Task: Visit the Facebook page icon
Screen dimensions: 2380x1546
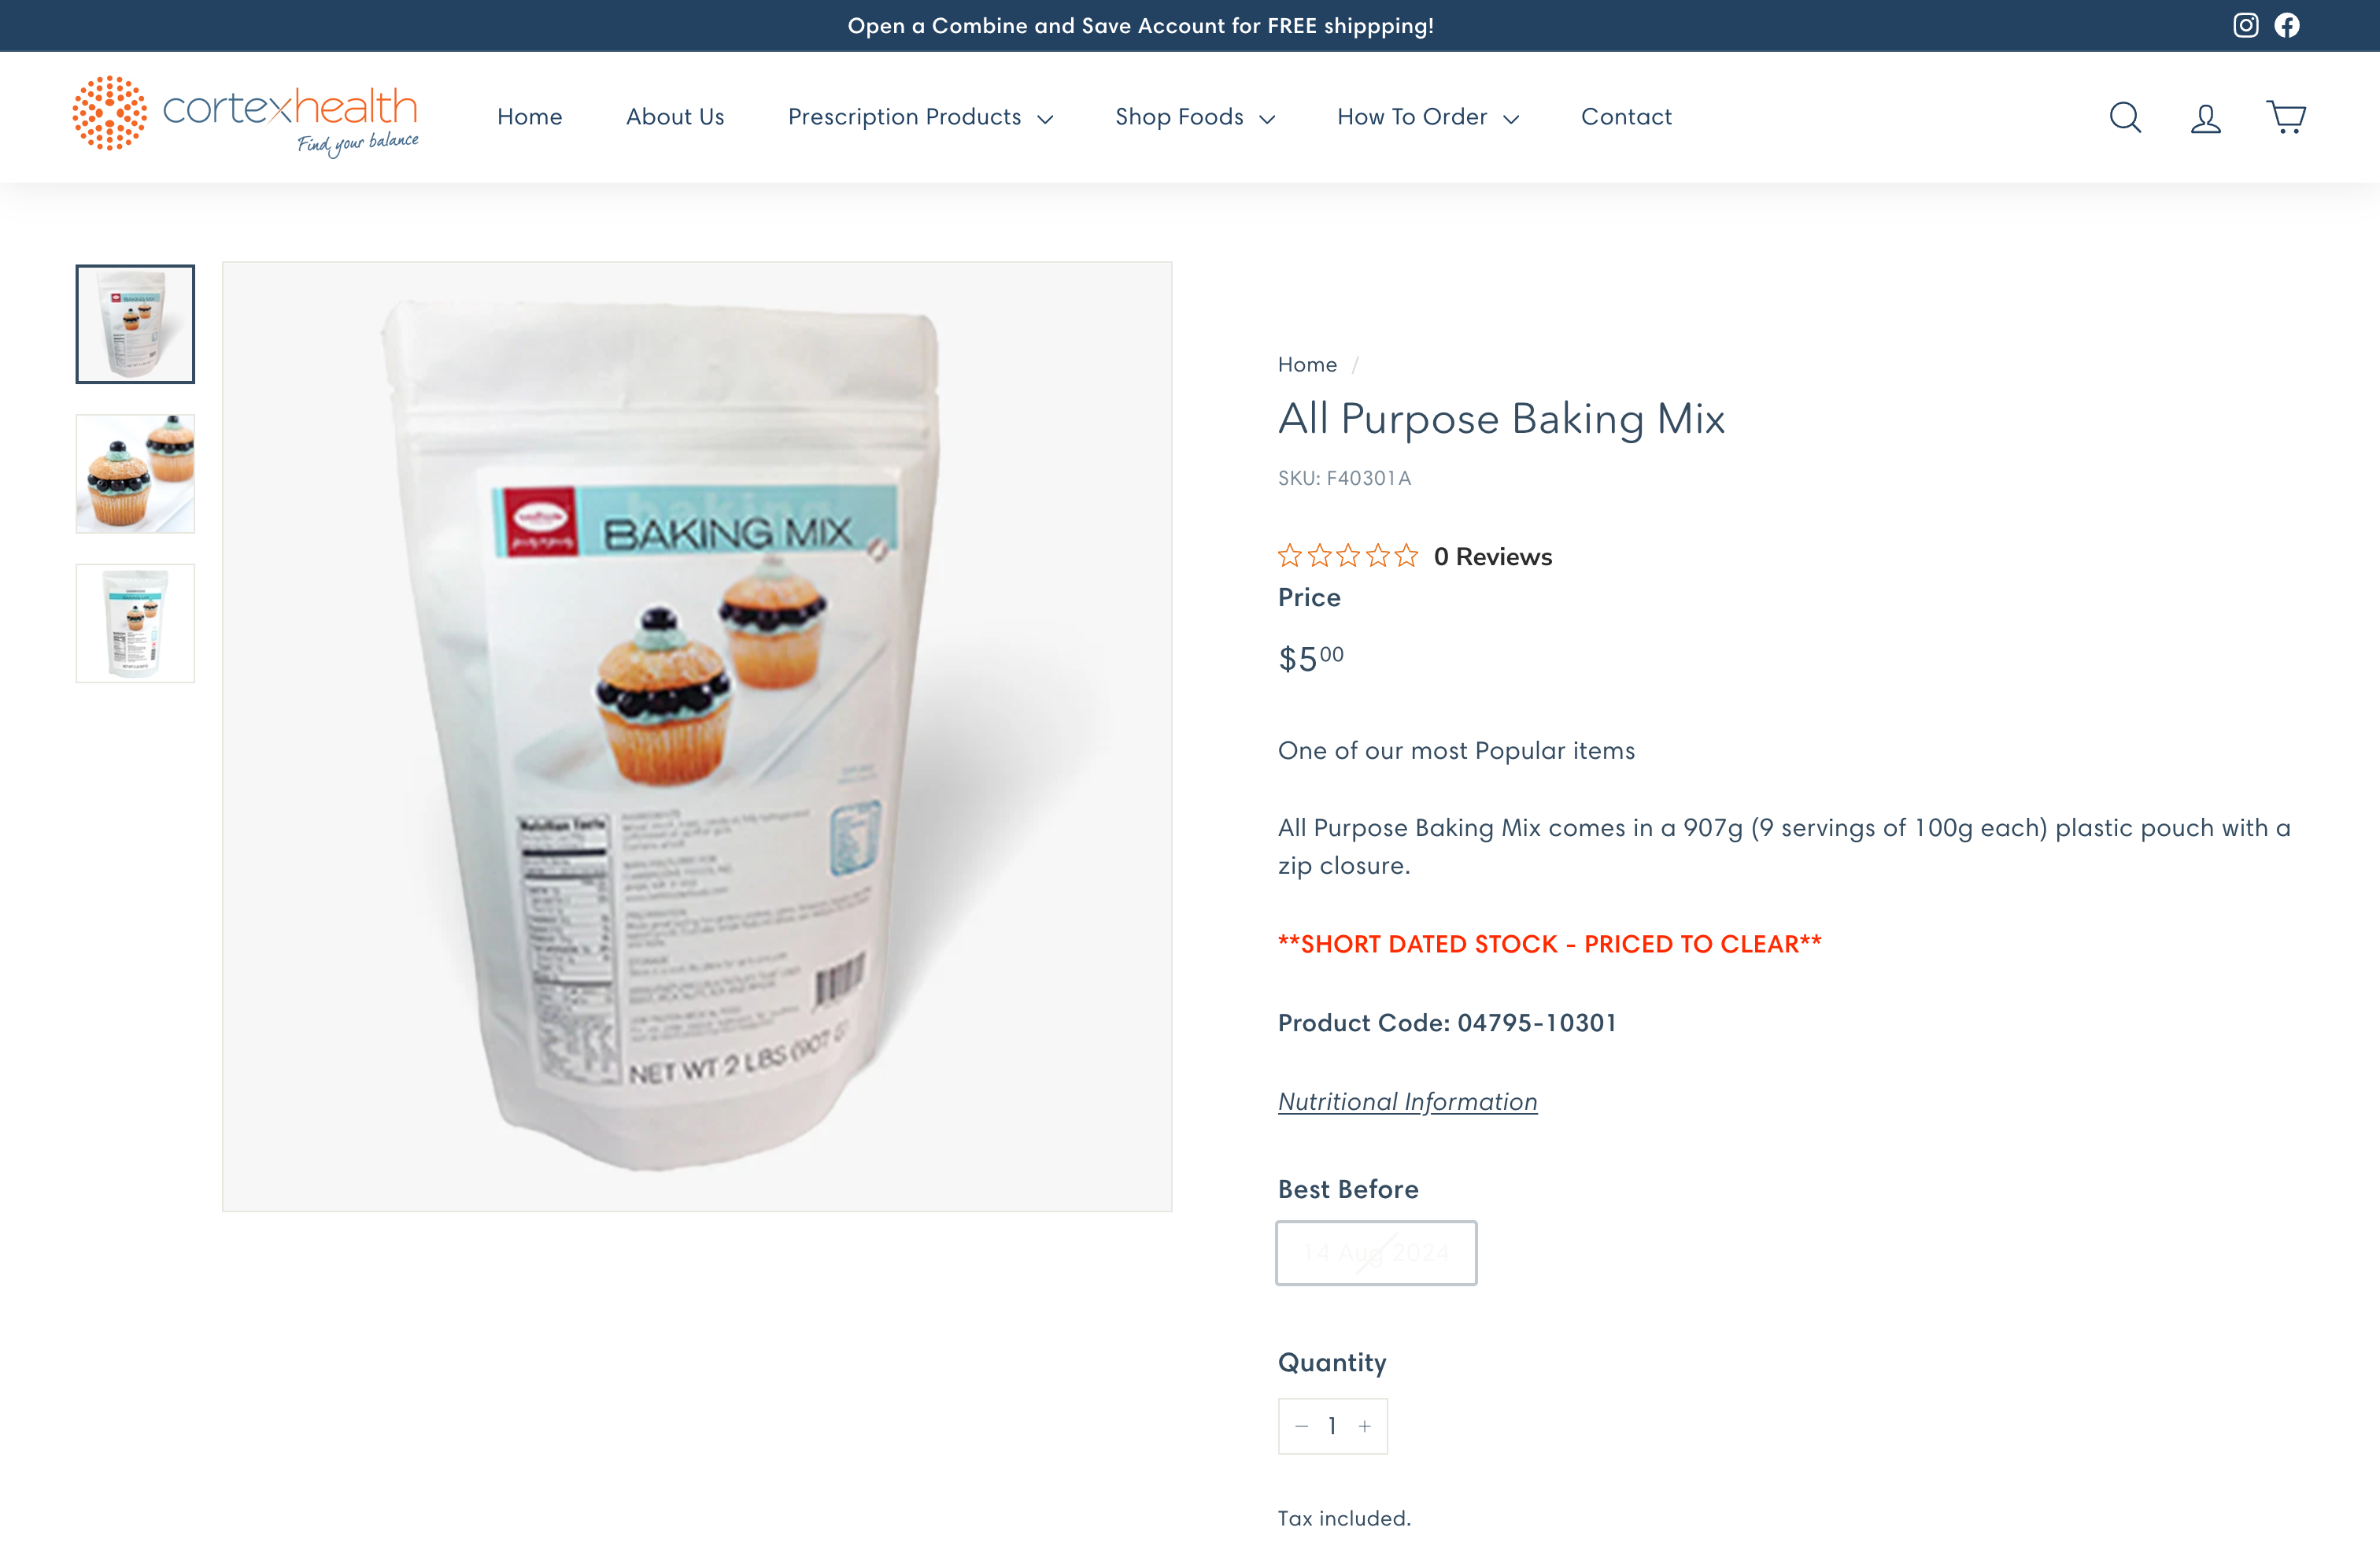Action: [x=2287, y=25]
